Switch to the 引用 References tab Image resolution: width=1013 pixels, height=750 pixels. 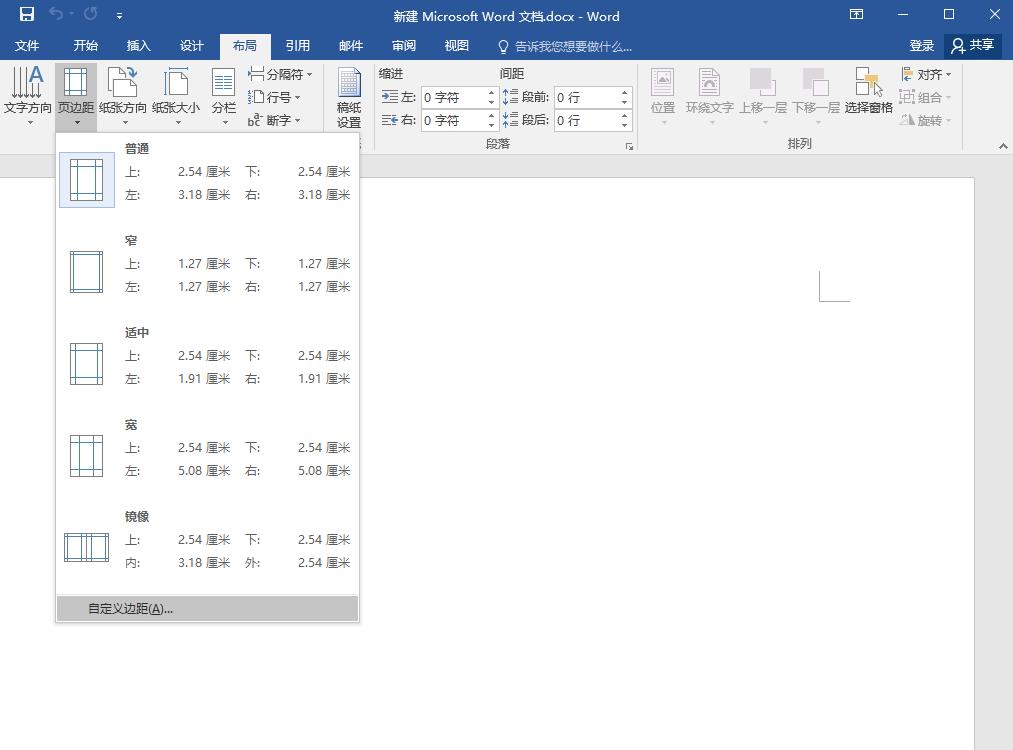(x=297, y=46)
